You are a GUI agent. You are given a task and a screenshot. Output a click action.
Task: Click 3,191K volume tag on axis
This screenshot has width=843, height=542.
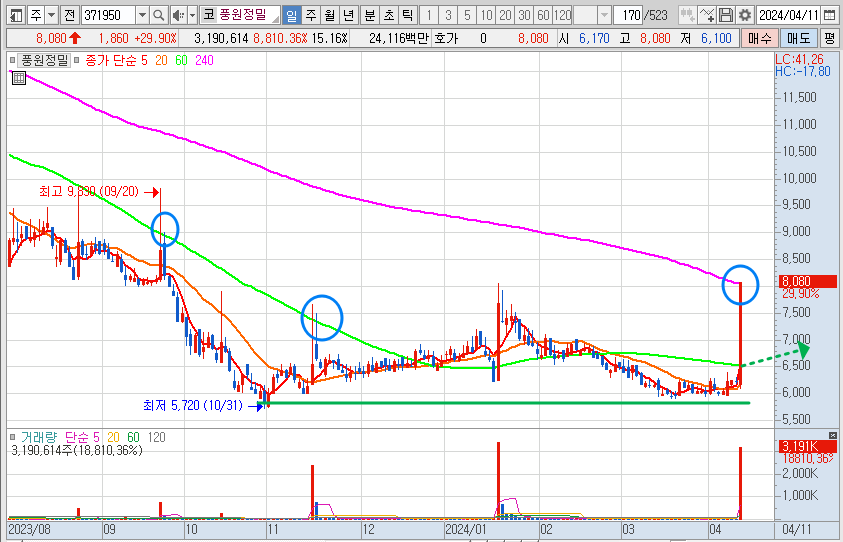(x=808, y=446)
